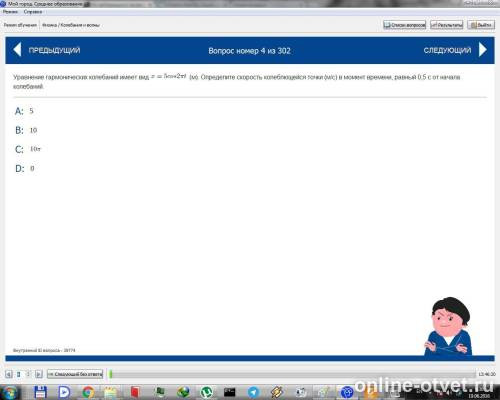Click small next-page arrow at bottom left
This screenshot has height=400, width=500.
coord(39,374)
